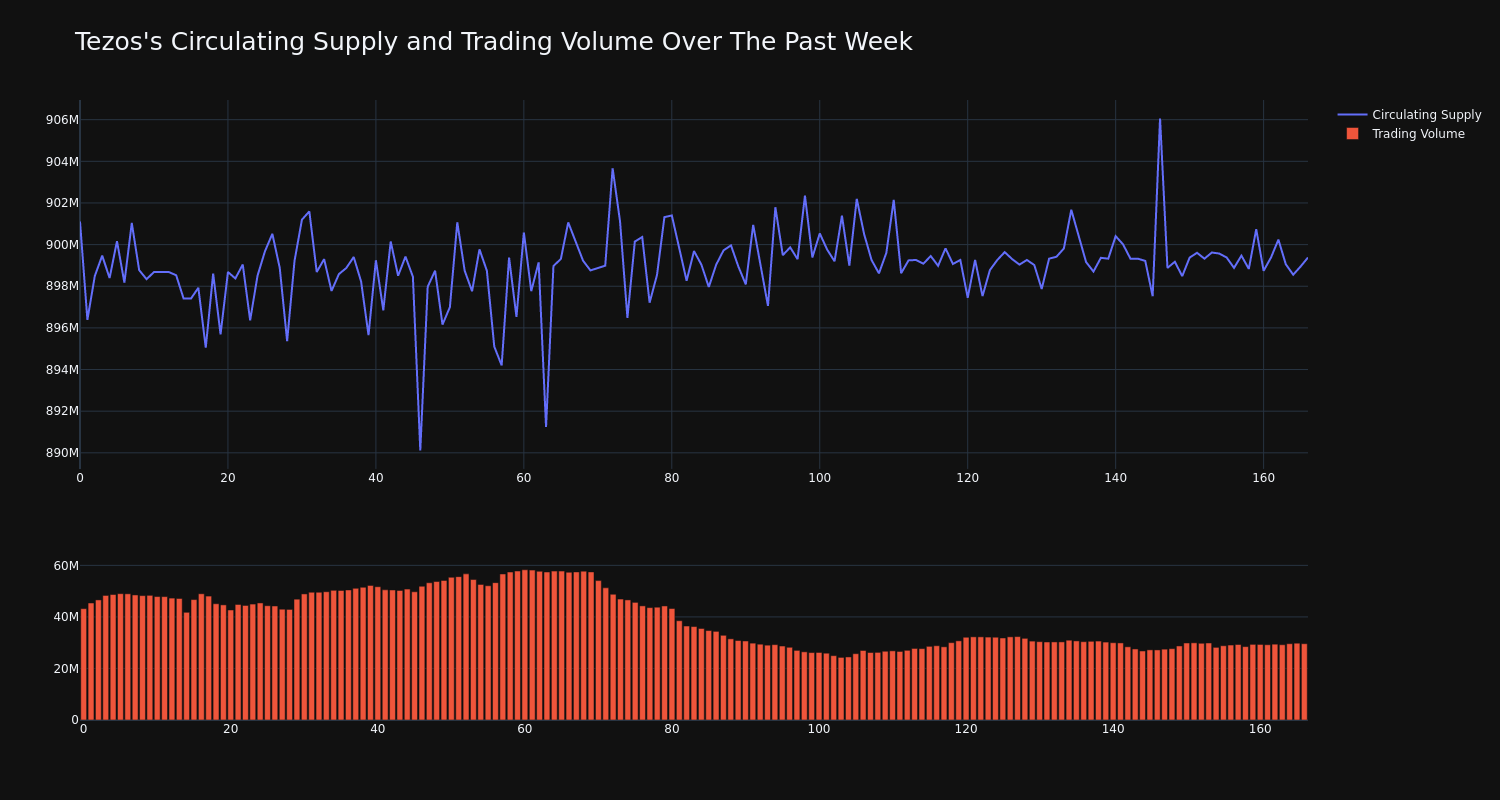Click the 898M label on the supply axis
The image size is (1500, 800).
pyautogui.click(x=62, y=286)
